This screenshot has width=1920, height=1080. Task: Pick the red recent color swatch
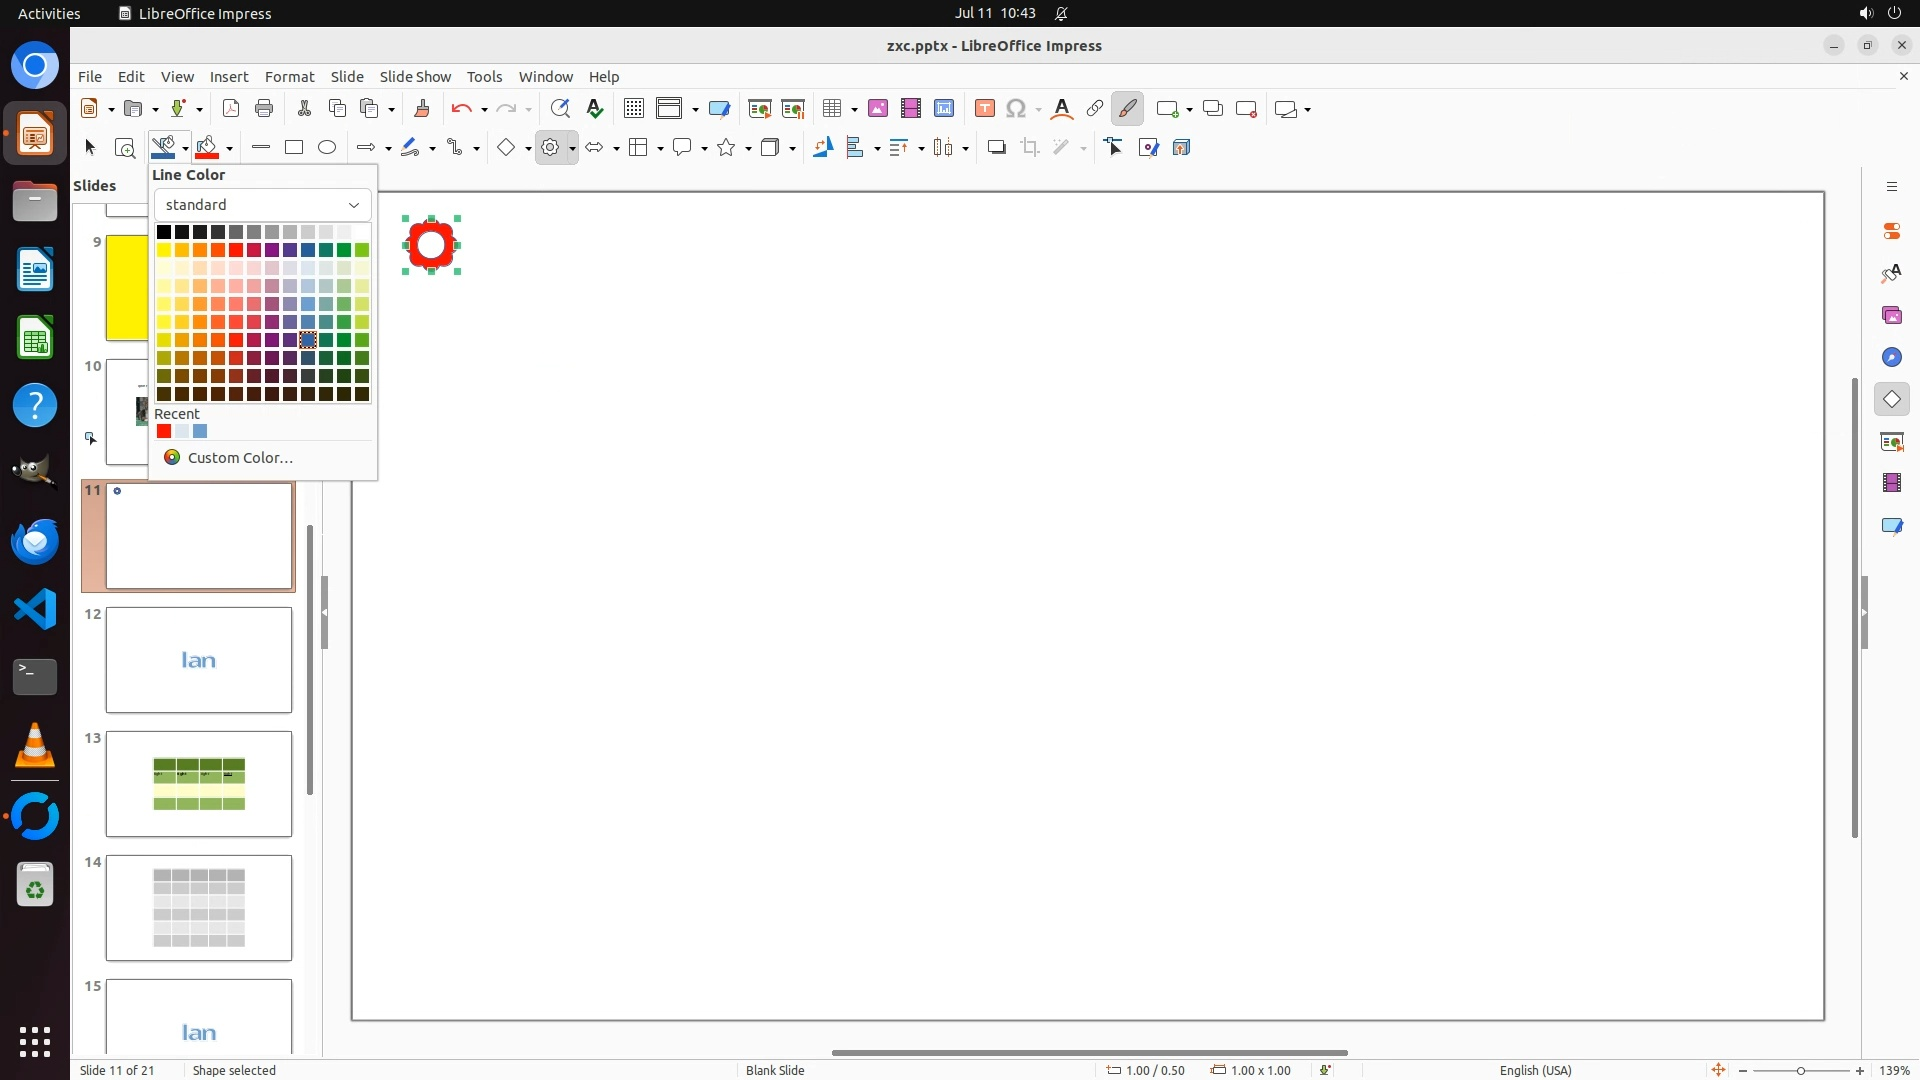click(164, 432)
